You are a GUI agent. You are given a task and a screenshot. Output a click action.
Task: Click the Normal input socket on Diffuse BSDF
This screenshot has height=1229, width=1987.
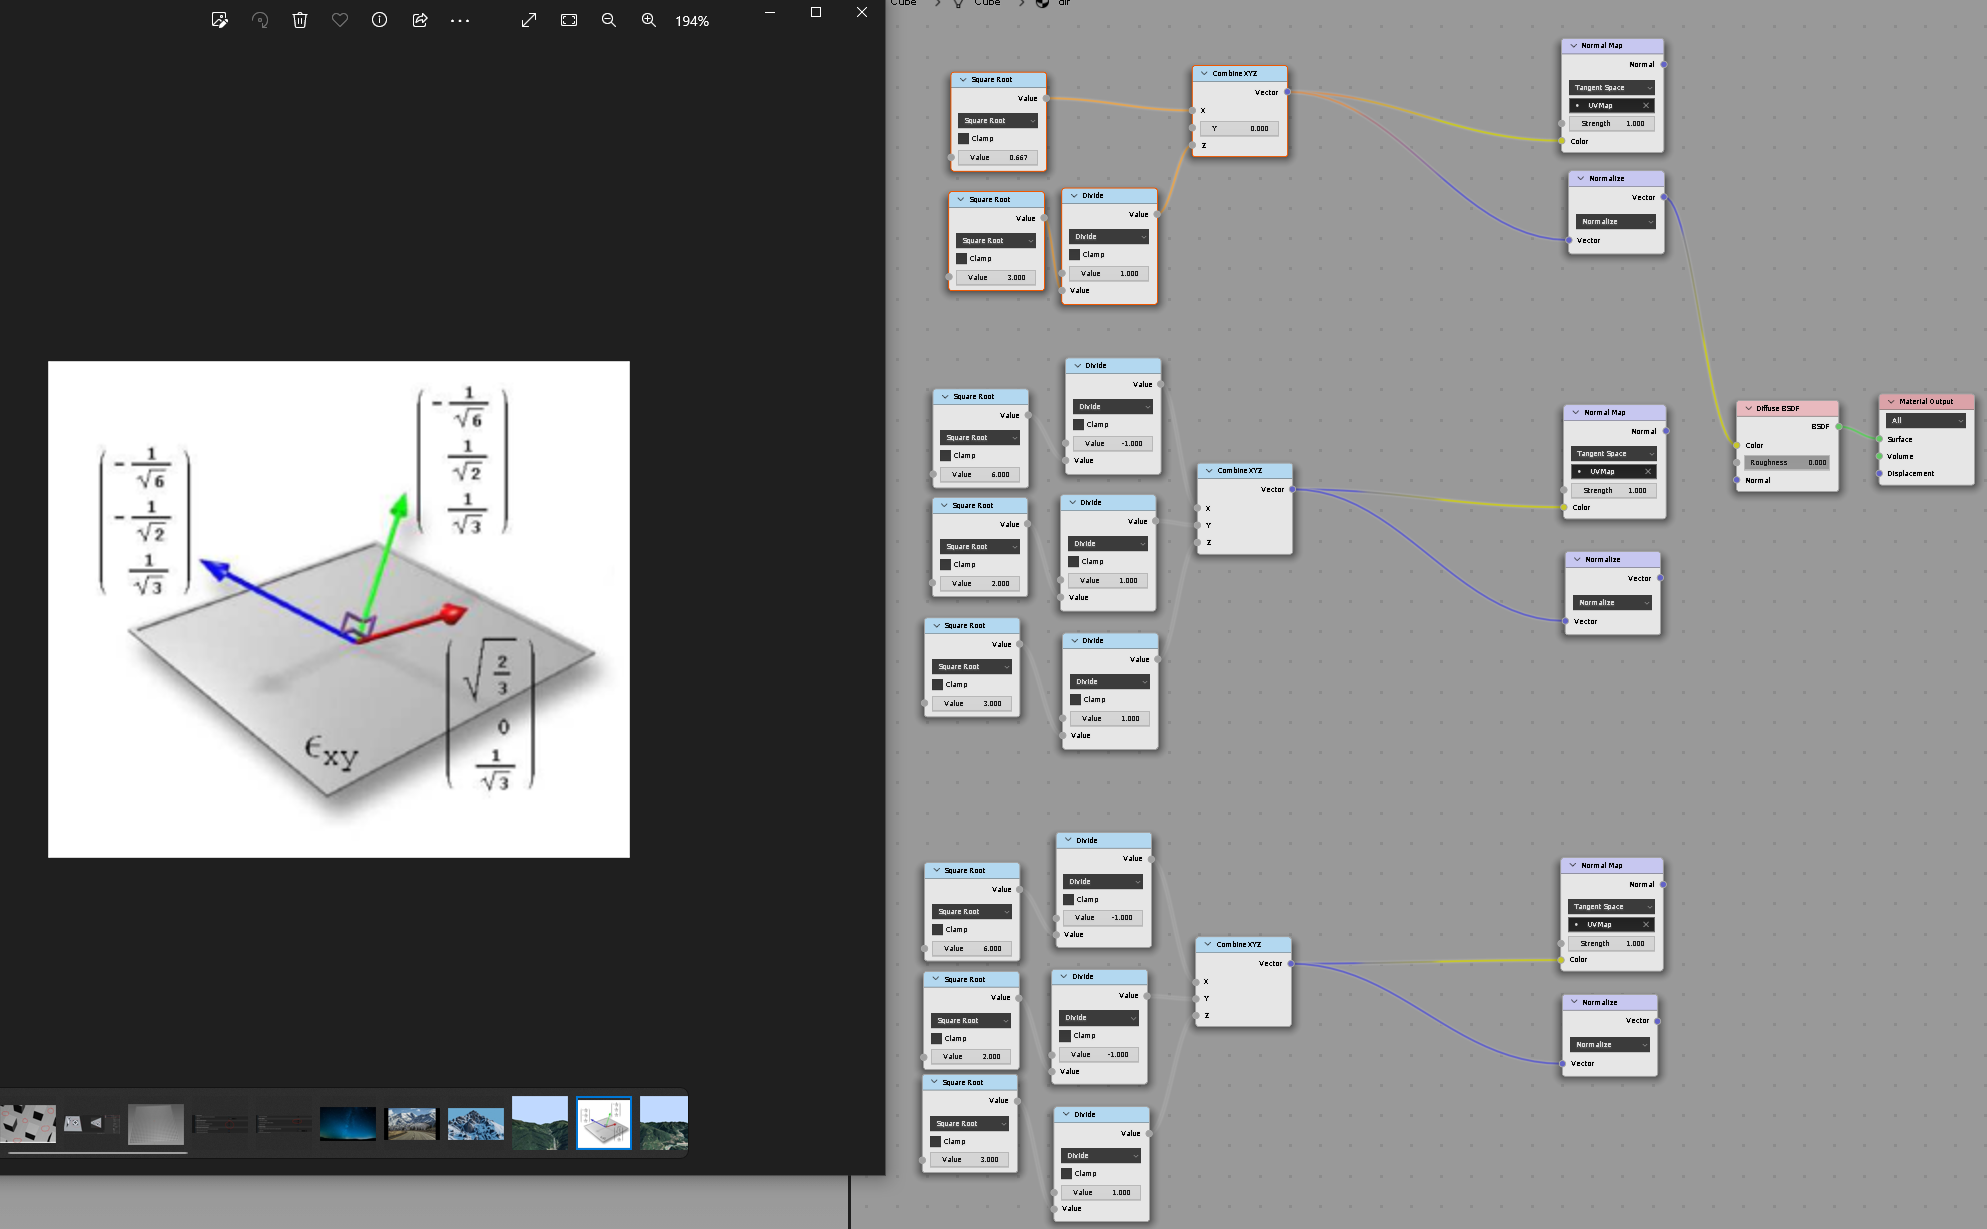1737,481
